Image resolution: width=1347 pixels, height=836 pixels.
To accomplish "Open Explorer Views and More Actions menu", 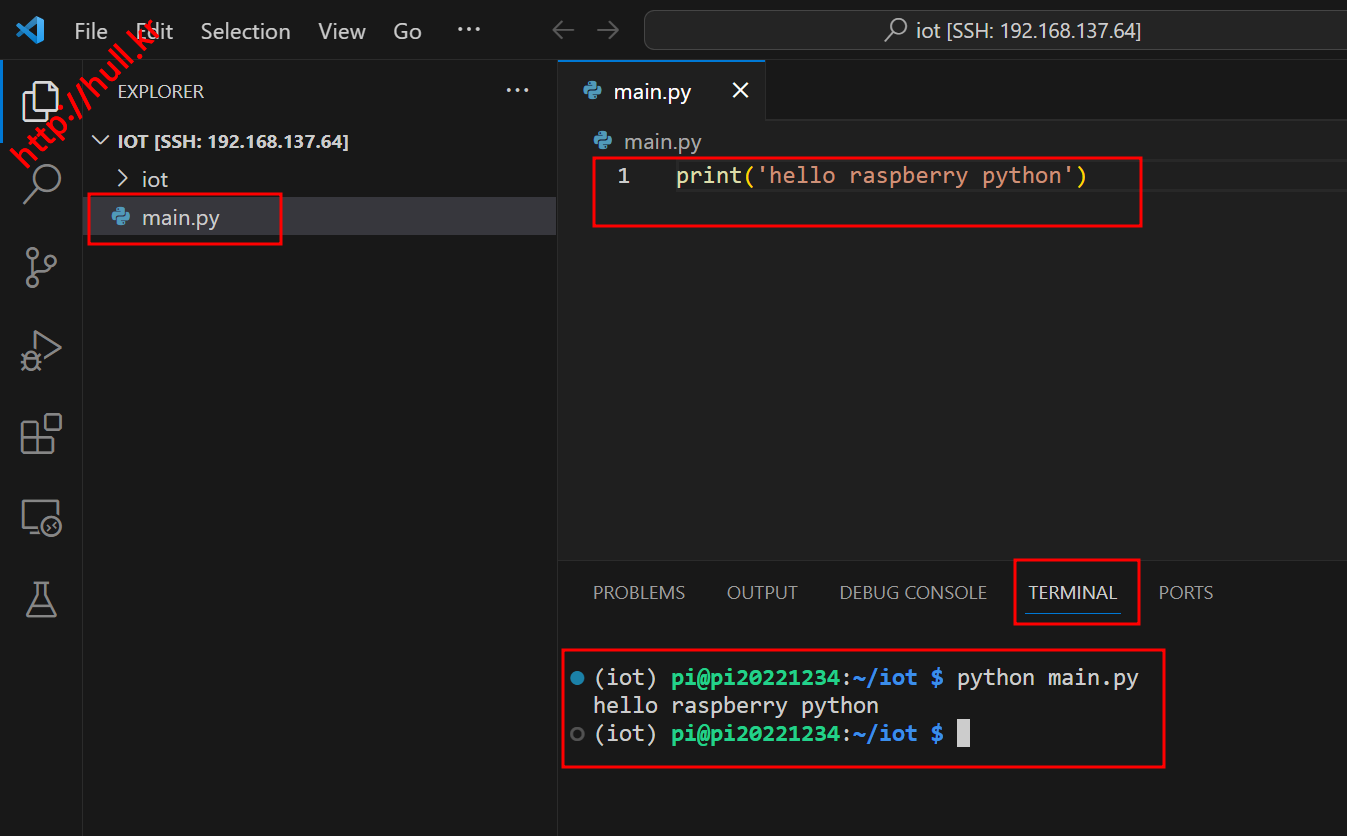I will pos(517,91).
